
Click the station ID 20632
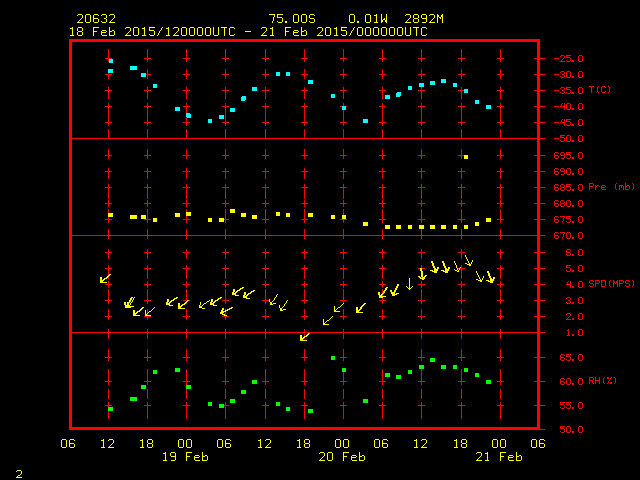[x=96, y=19]
